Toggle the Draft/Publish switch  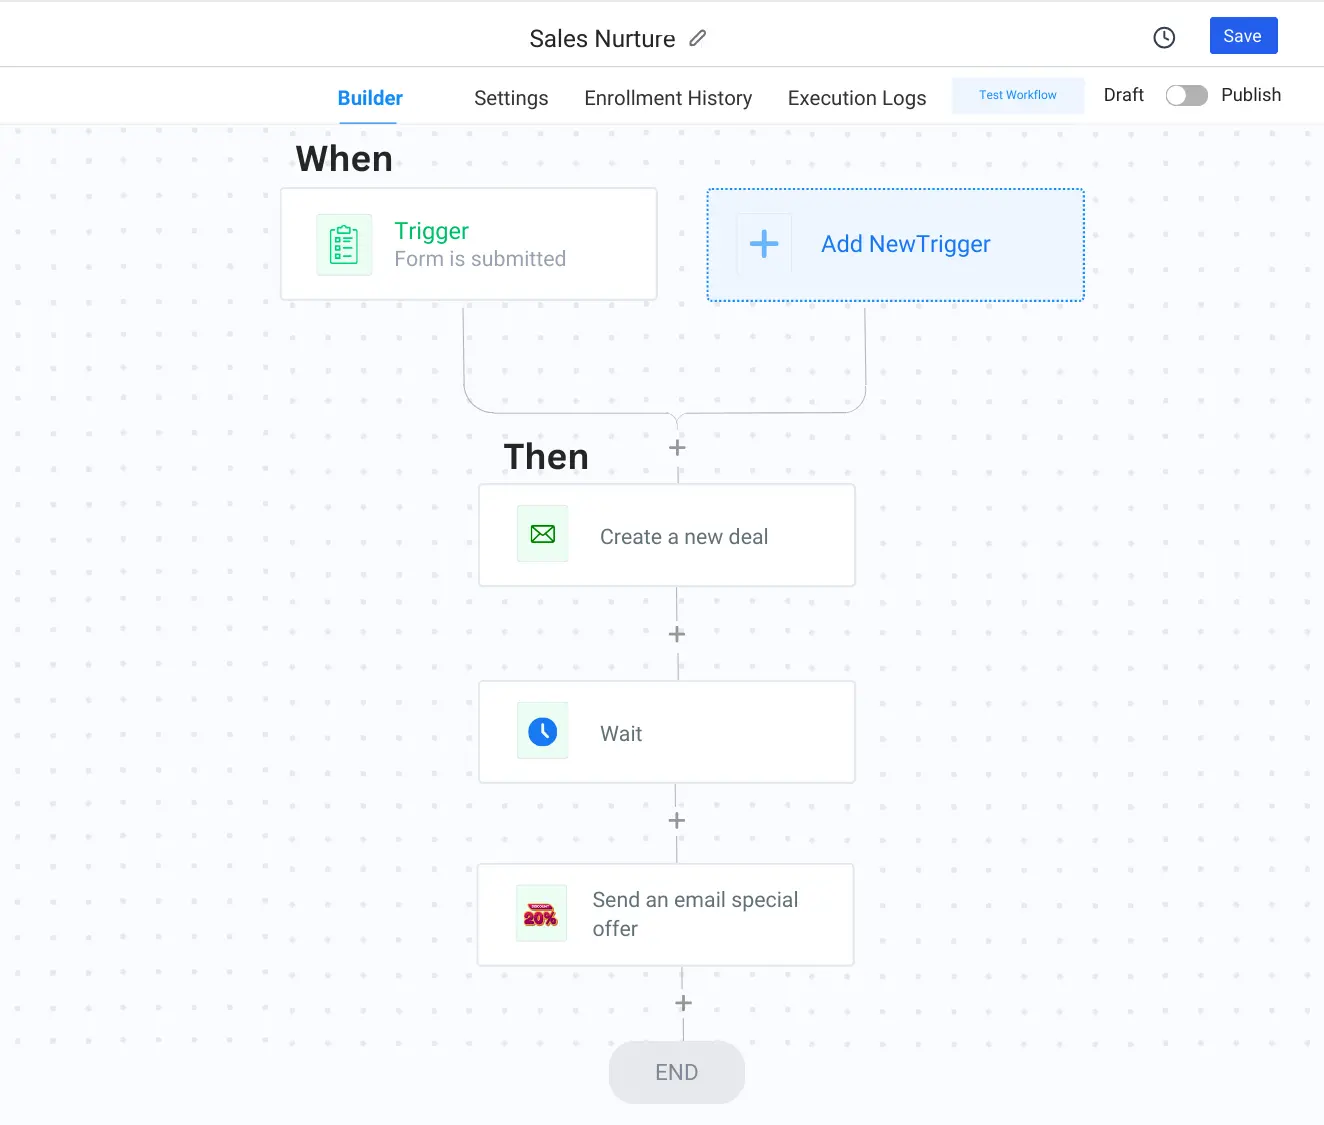point(1186,95)
